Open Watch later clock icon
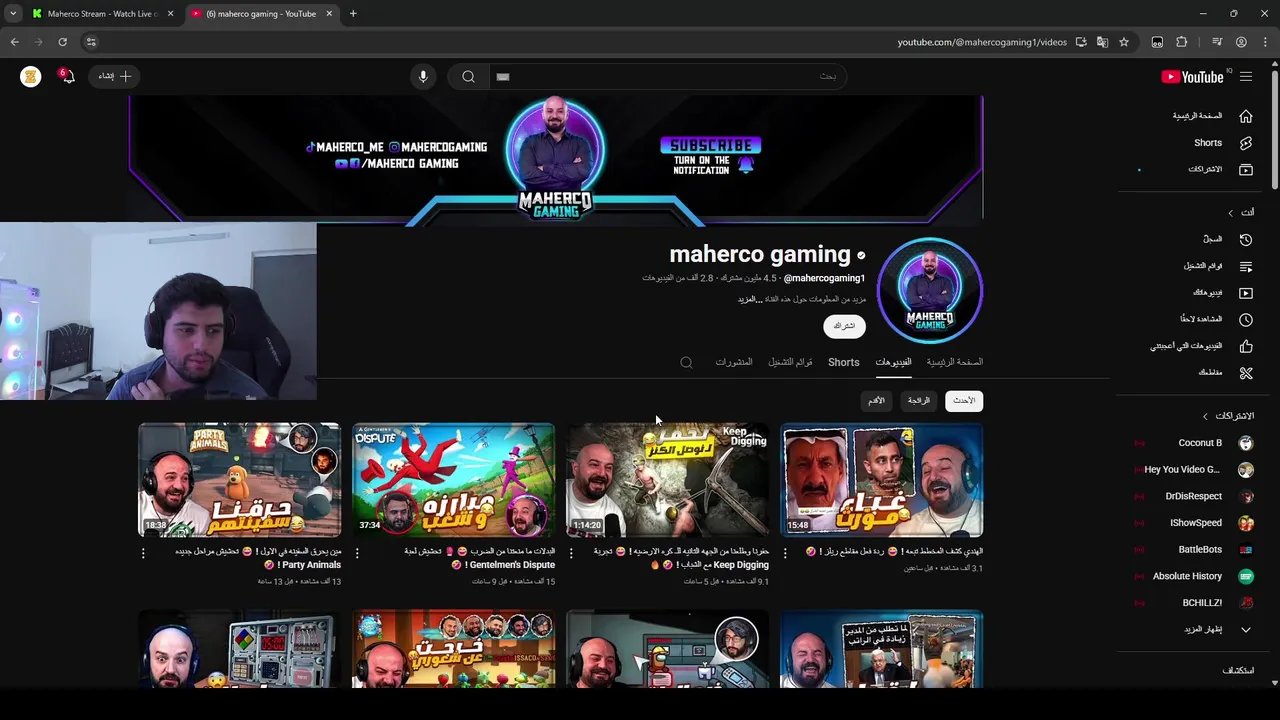1280x720 pixels. pos(1246,319)
